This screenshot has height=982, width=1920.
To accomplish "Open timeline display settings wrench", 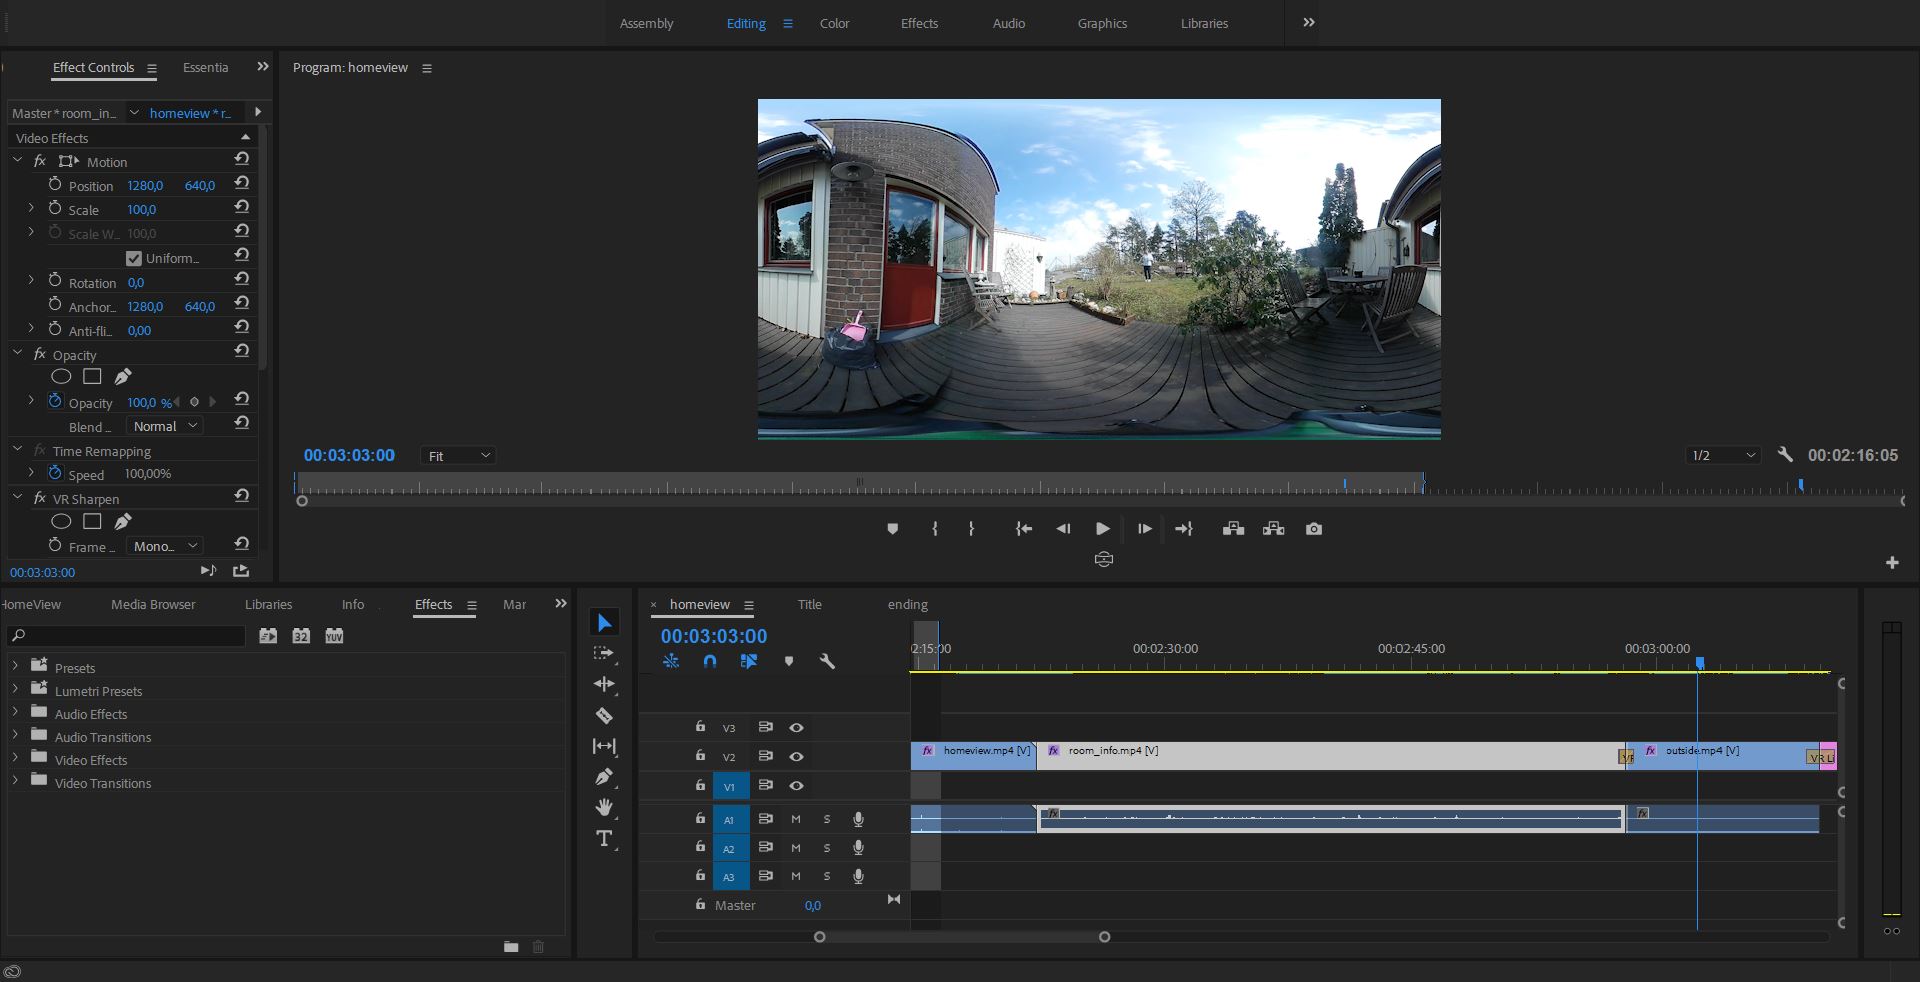I will click(x=827, y=661).
